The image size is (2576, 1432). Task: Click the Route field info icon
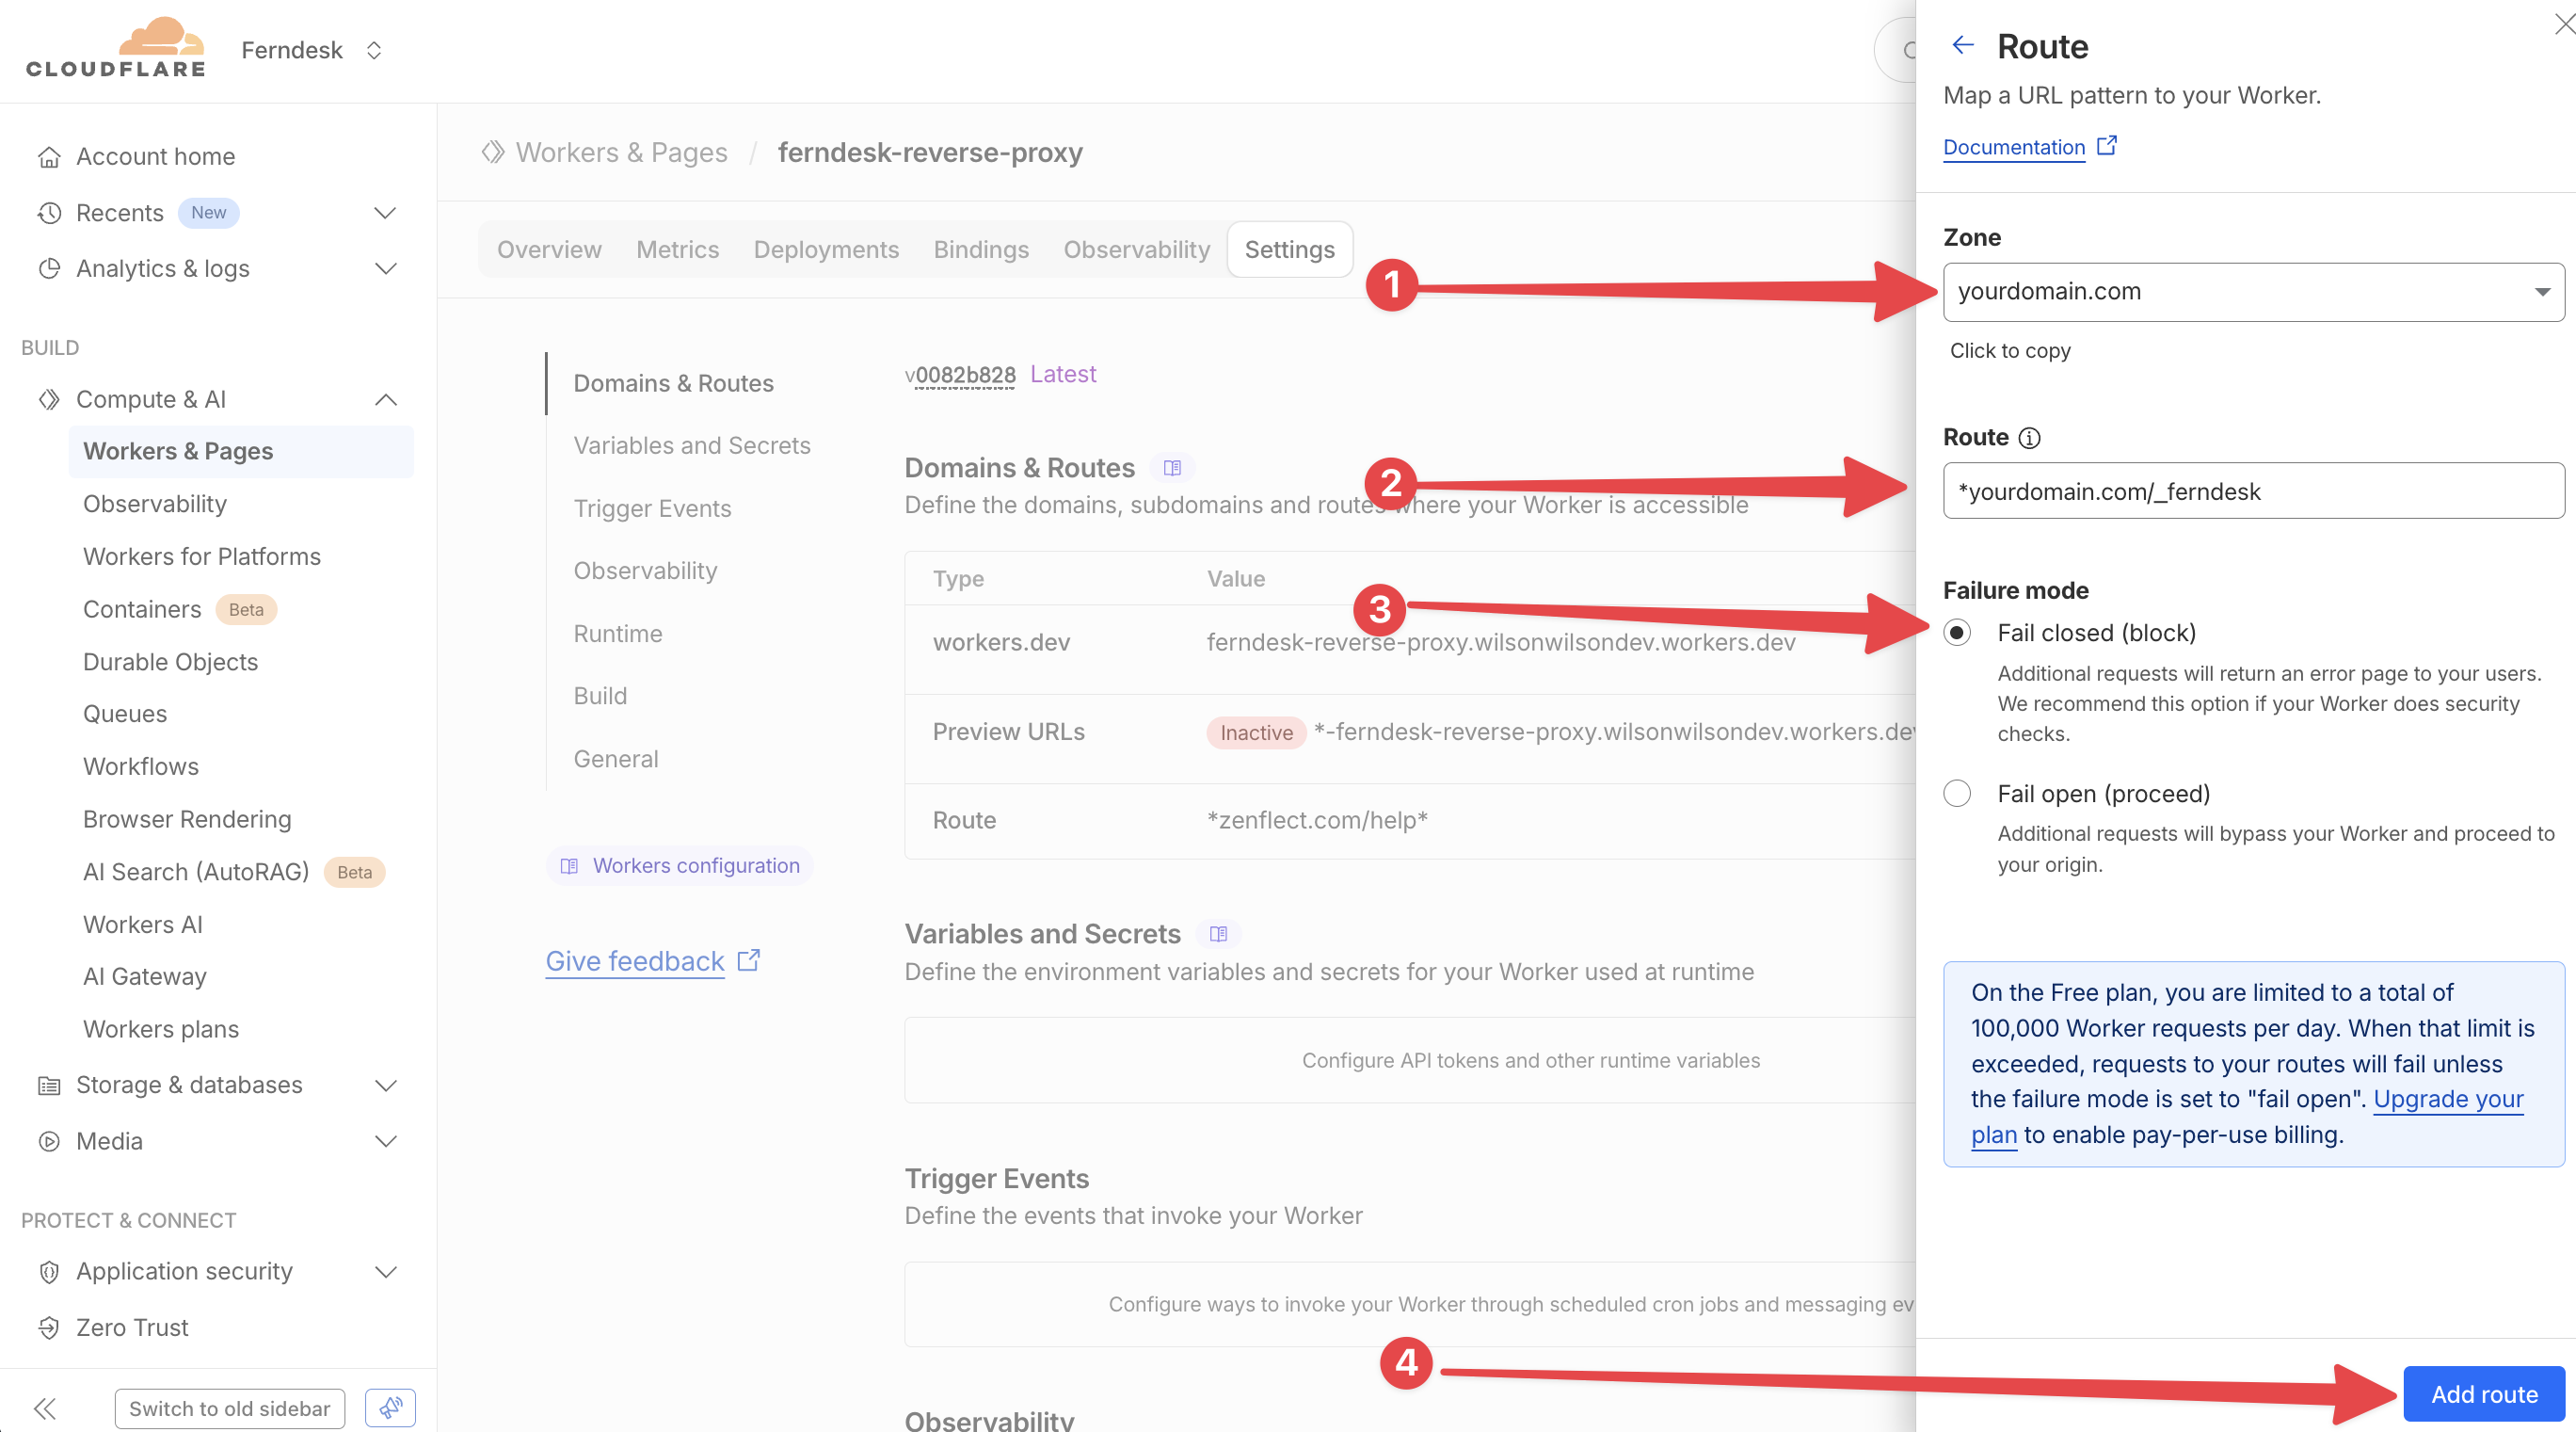2029,438
